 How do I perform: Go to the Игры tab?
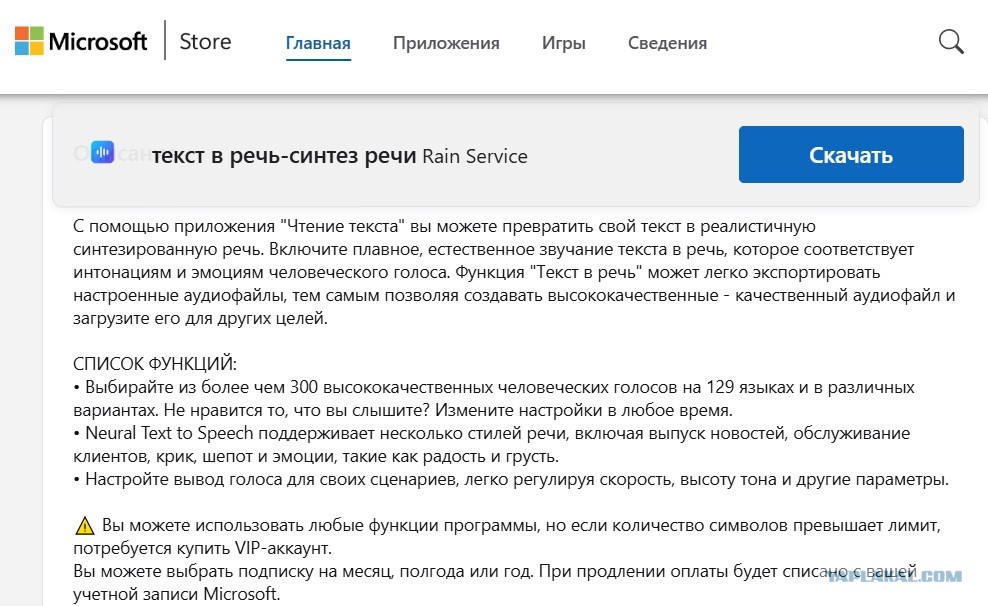563,43
